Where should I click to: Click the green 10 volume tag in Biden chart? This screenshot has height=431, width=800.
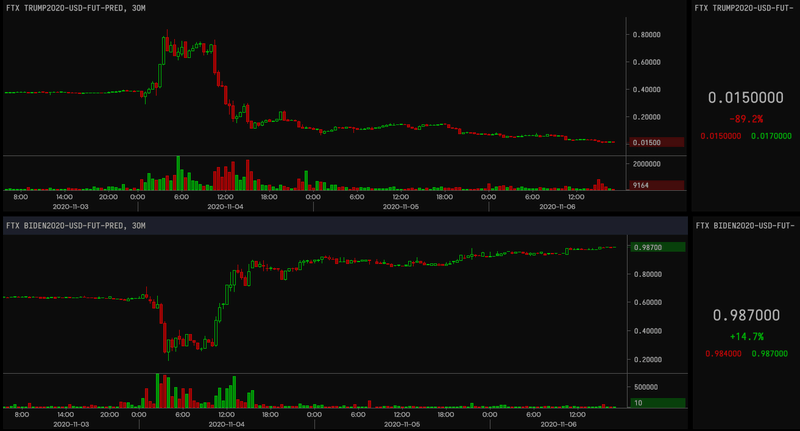point(658,403)
